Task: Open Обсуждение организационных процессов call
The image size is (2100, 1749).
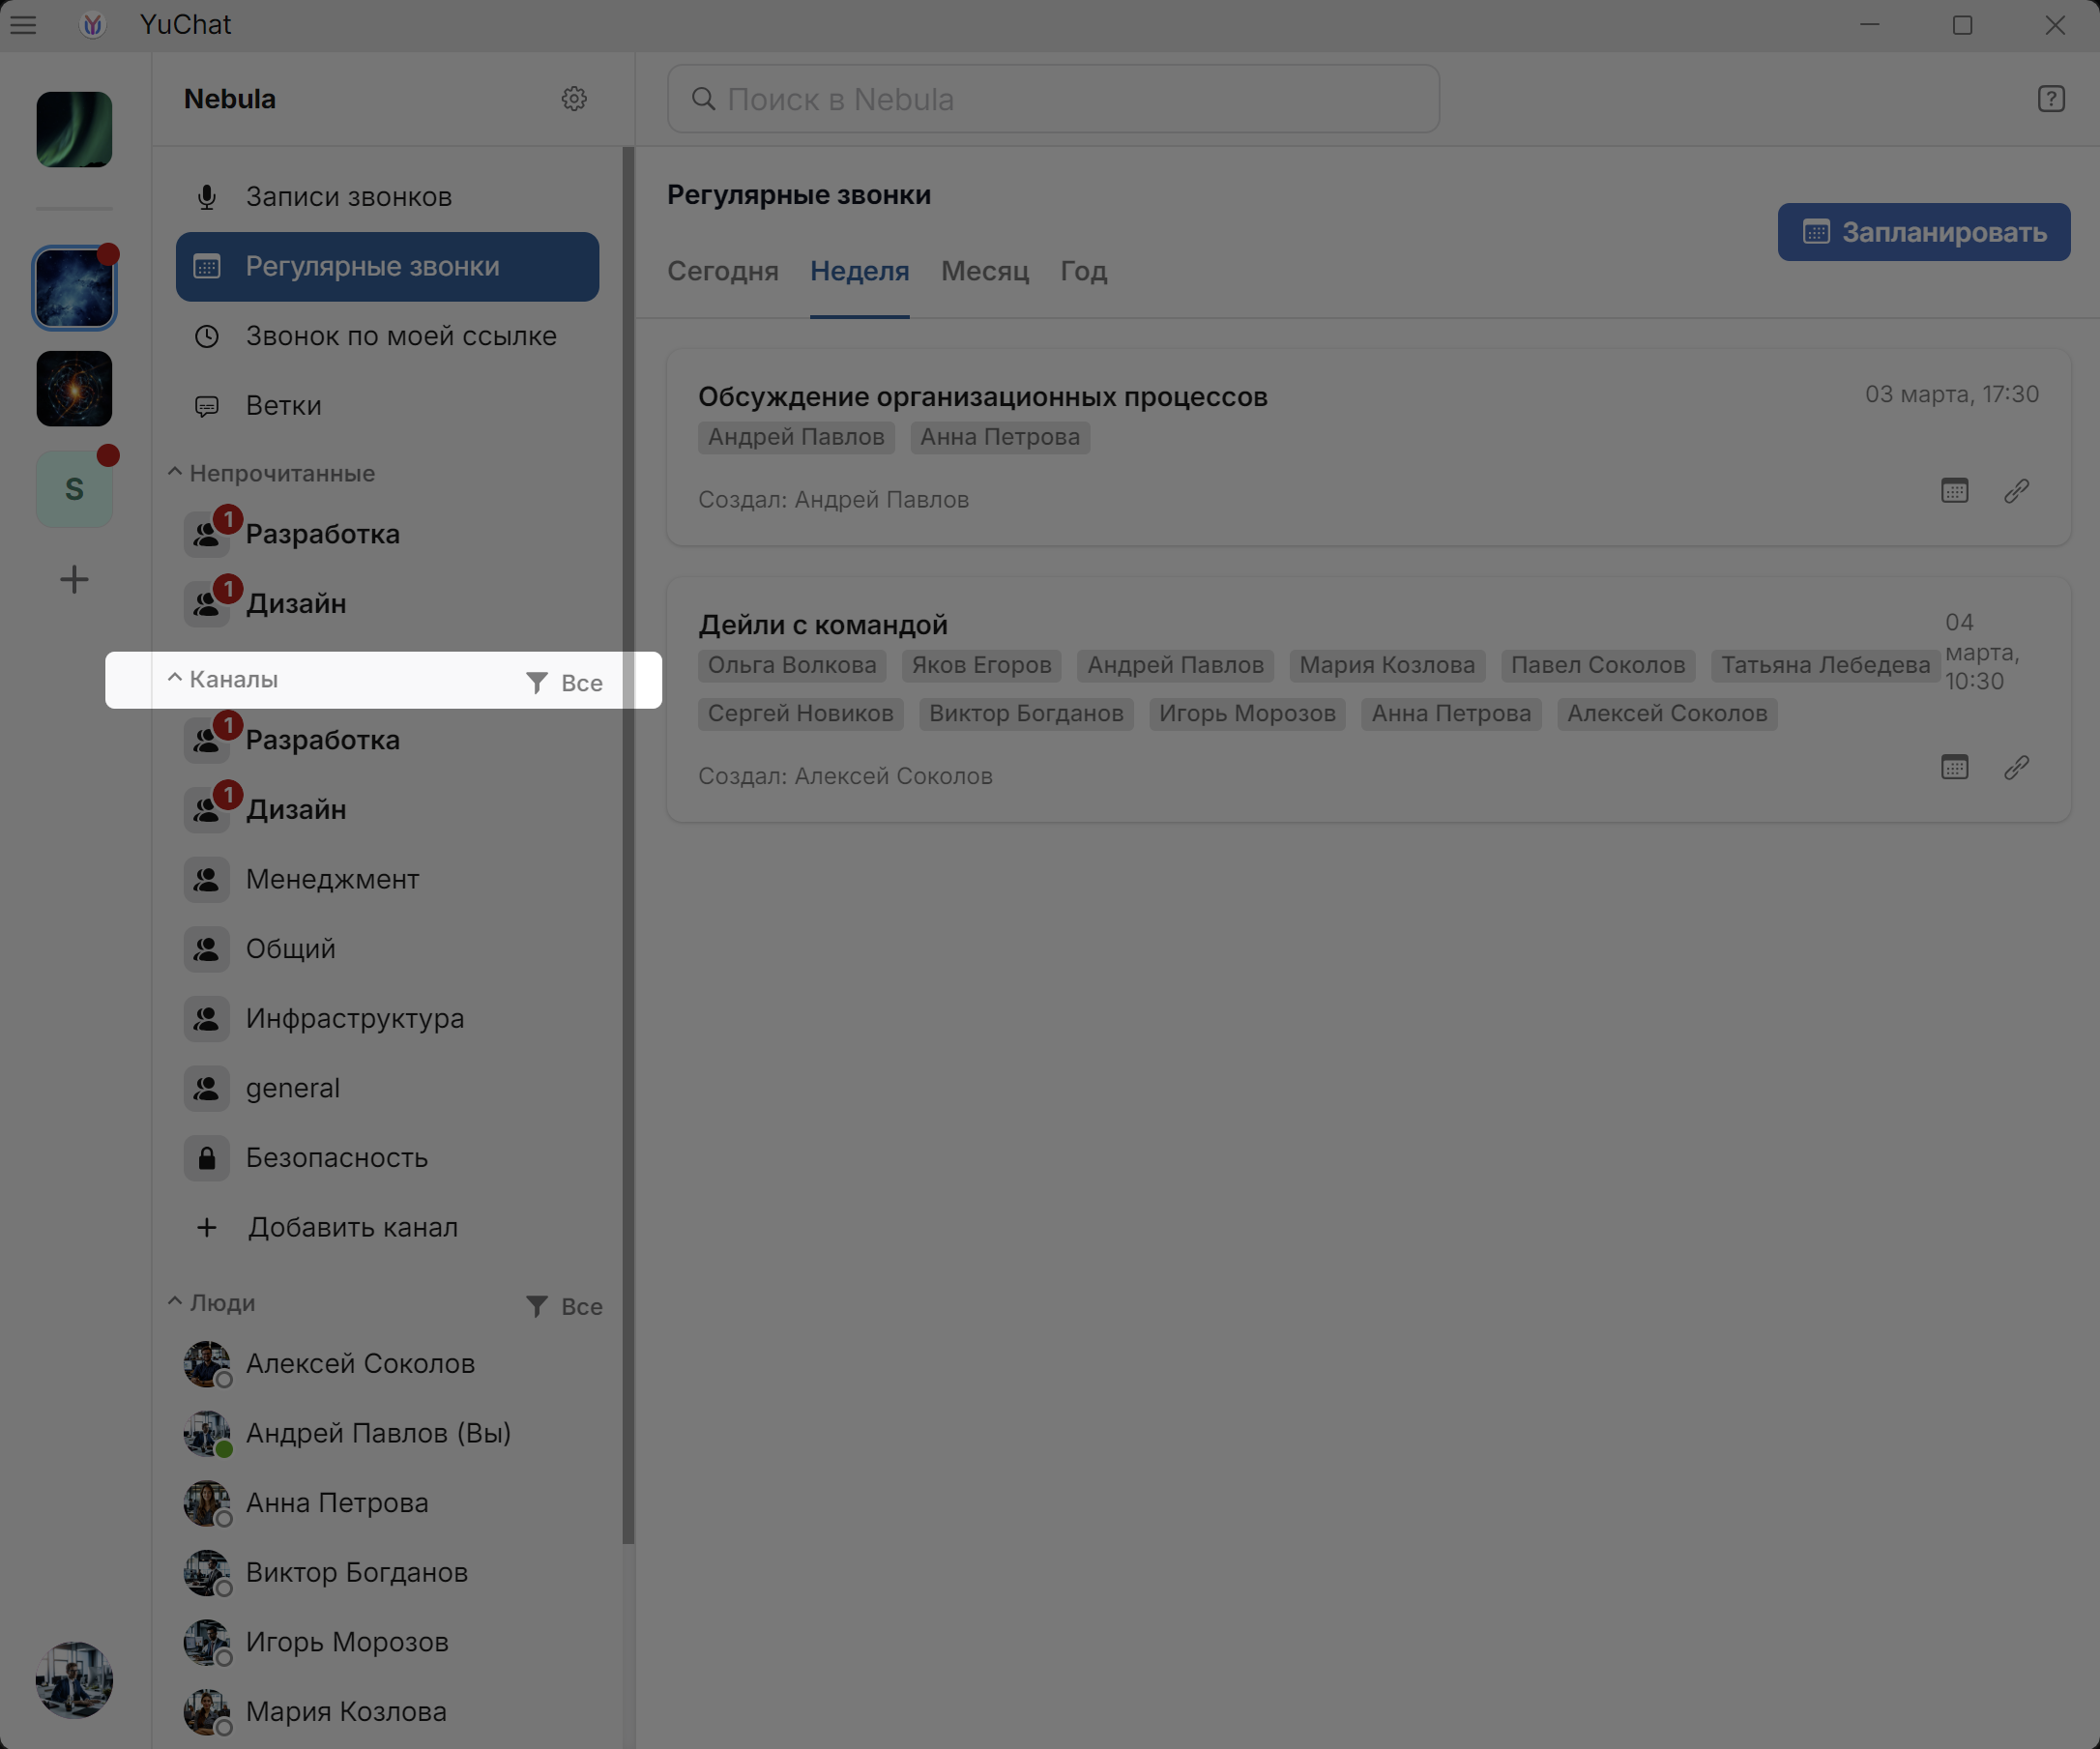Action: [x=983, y=397]
